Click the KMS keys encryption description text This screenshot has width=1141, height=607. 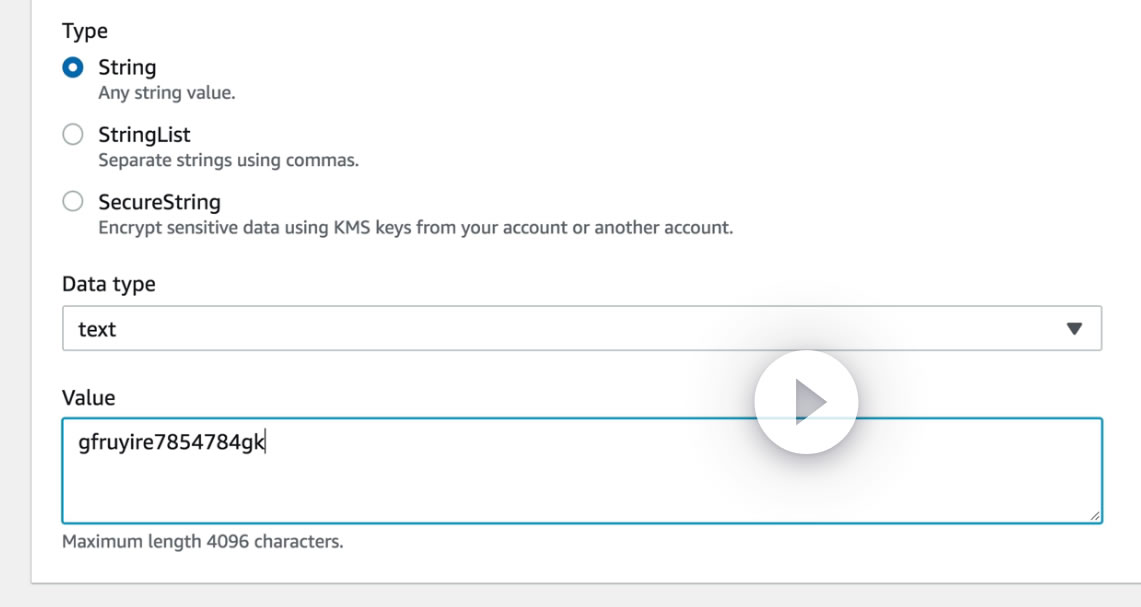coord(415,227)
